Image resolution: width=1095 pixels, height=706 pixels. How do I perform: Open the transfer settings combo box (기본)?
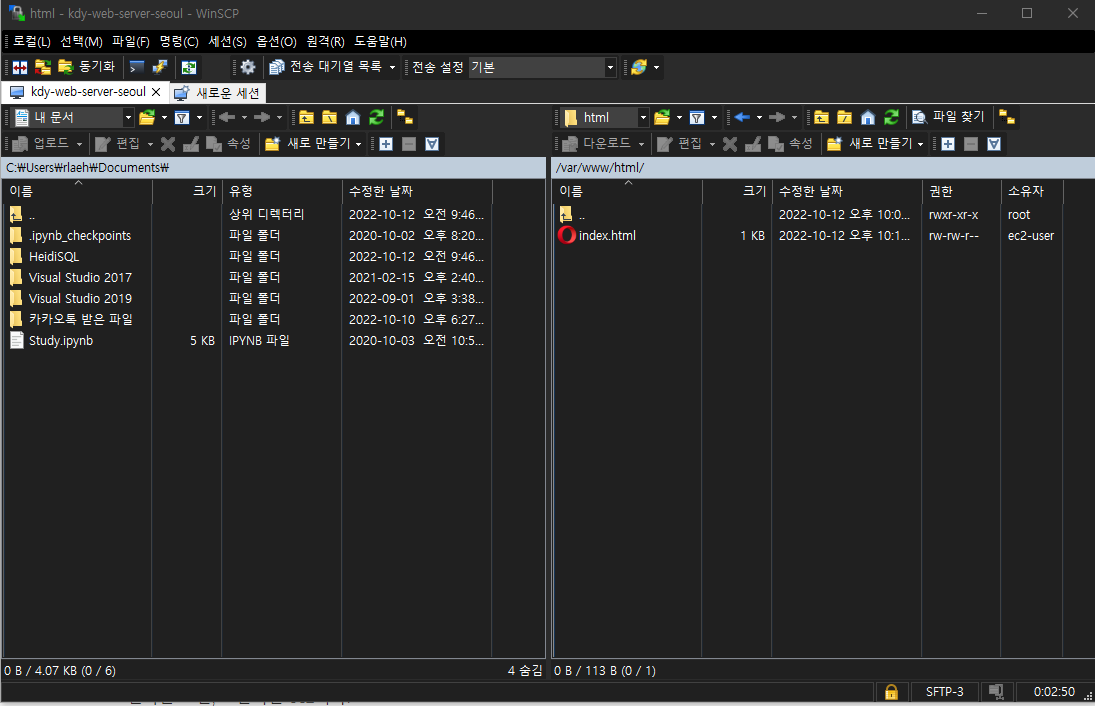tap(542, 67)
